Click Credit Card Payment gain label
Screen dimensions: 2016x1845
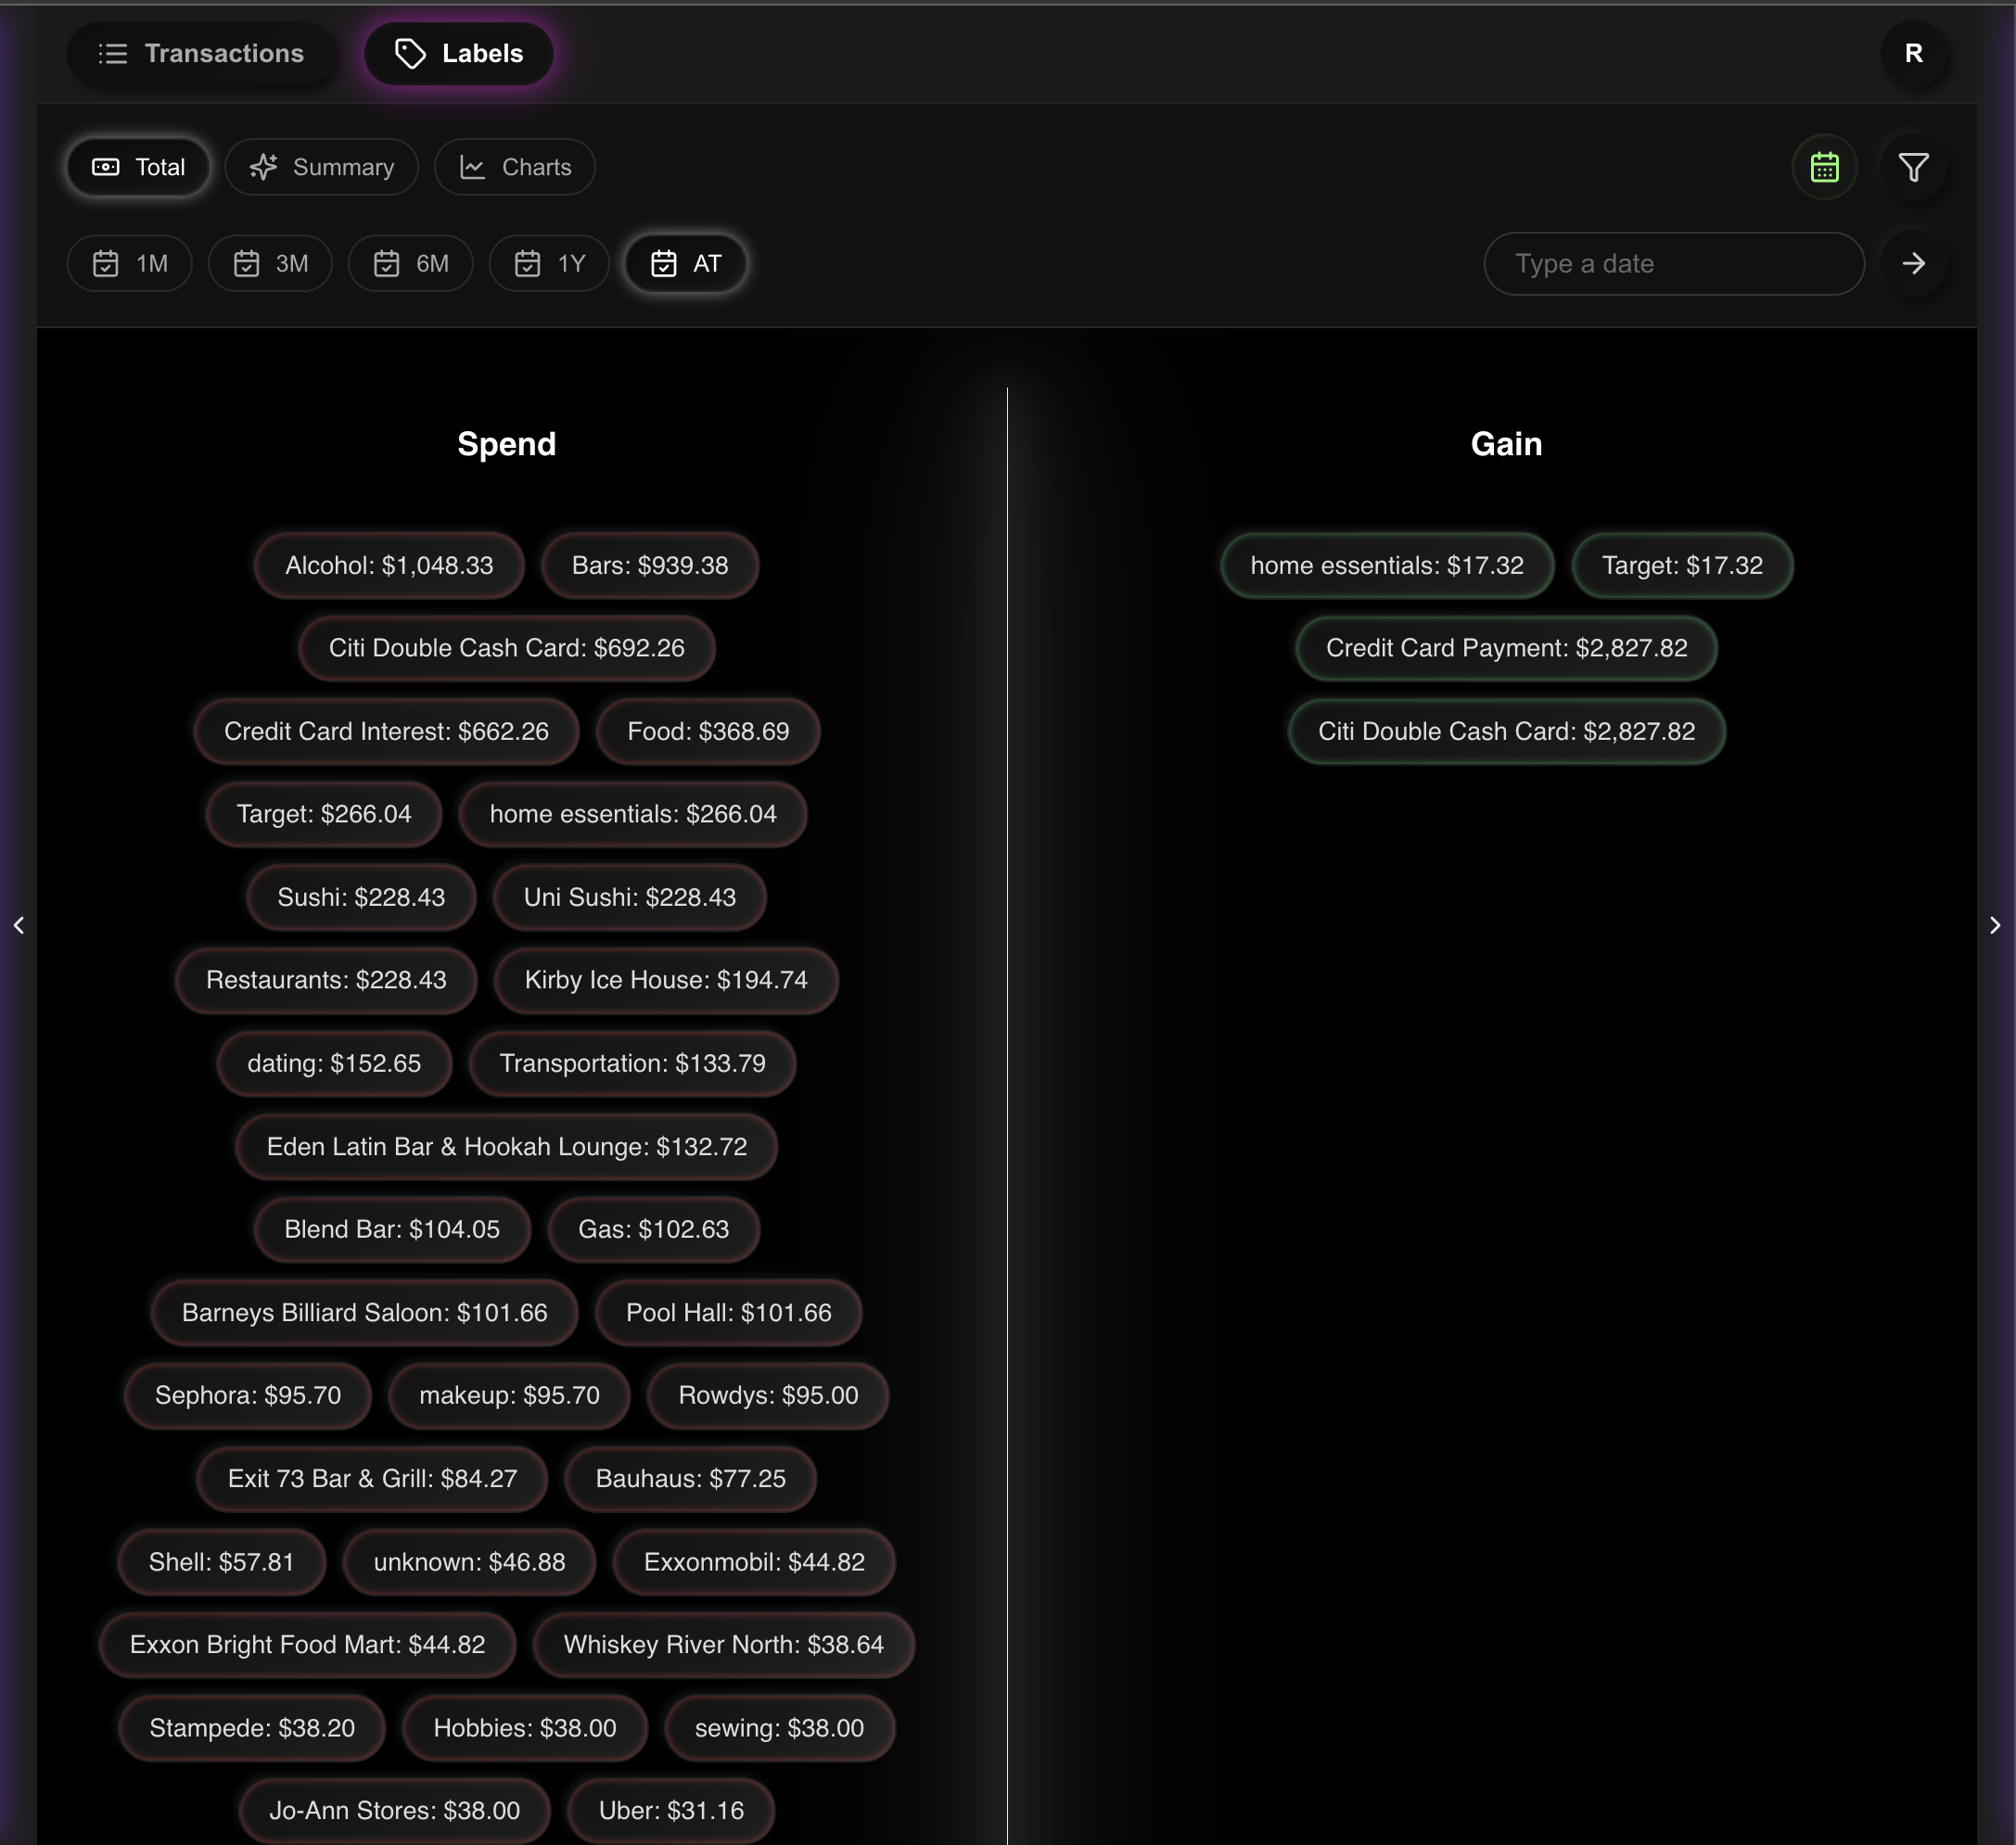1506,648
